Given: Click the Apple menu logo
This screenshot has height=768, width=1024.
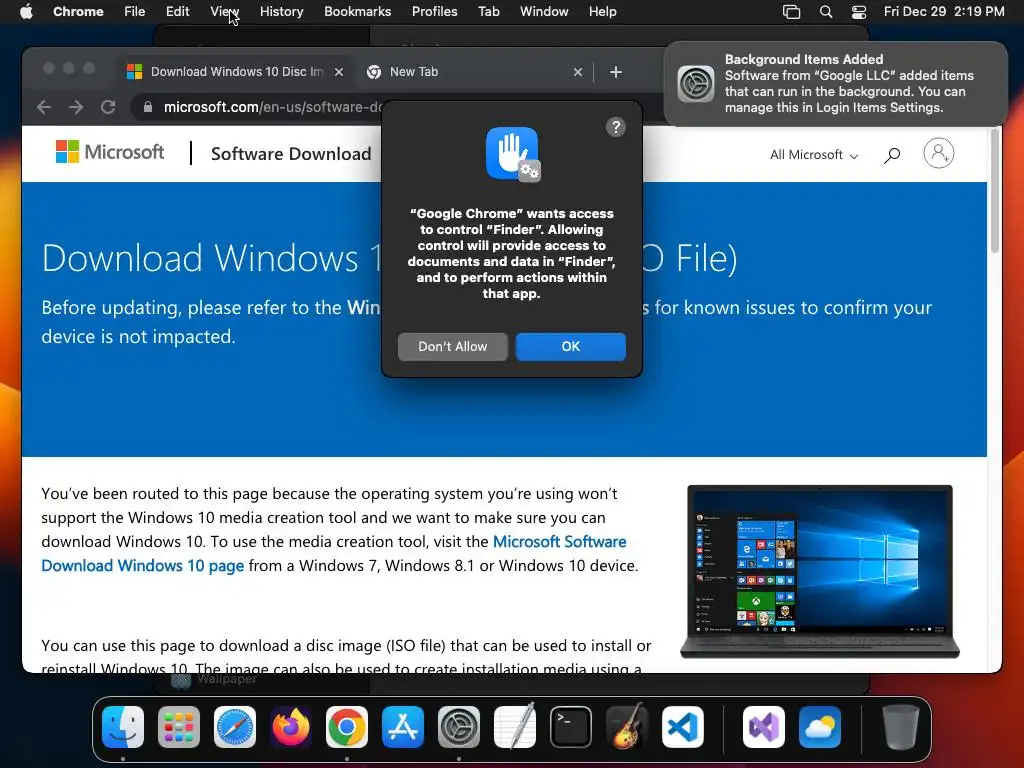Looking at the screenshot, I should (x=26, y=11).
